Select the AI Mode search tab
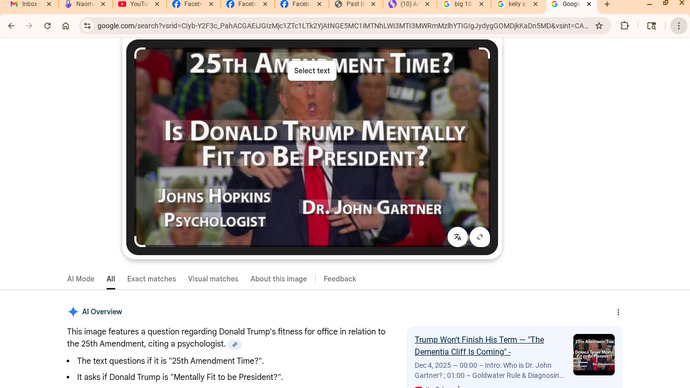690x388 pixels. point(81,279)
